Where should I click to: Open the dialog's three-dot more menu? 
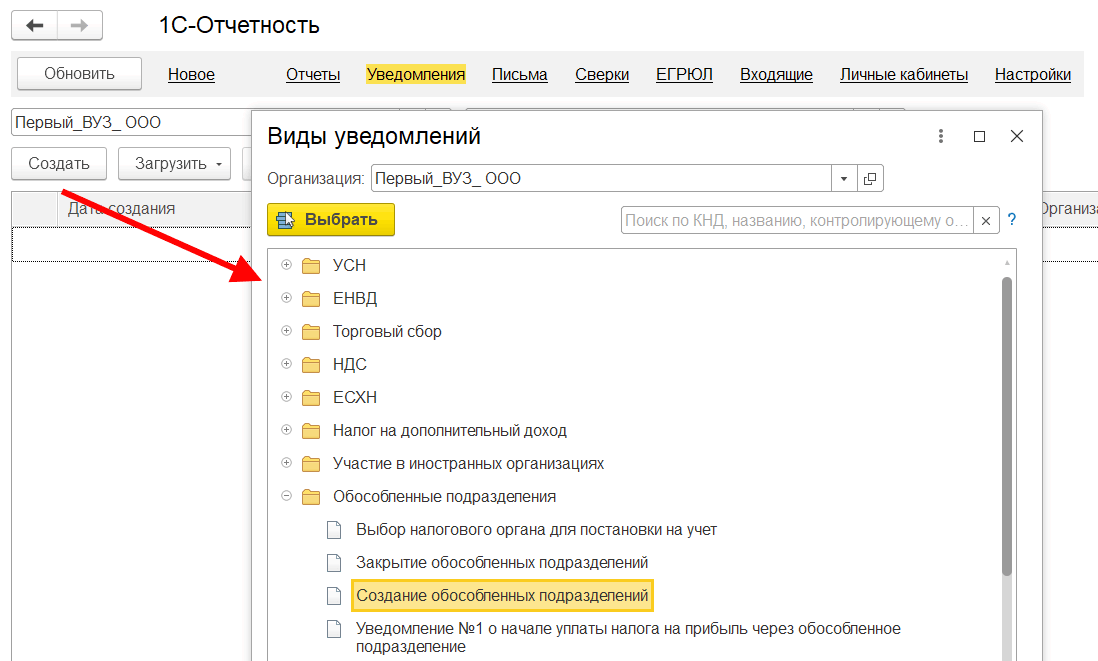click(941, 137)
